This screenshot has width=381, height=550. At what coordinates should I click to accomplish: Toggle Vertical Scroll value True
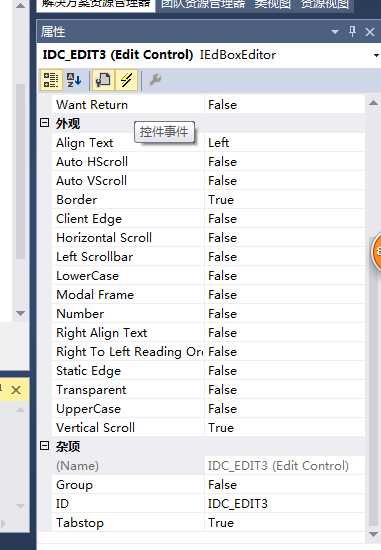285,428
